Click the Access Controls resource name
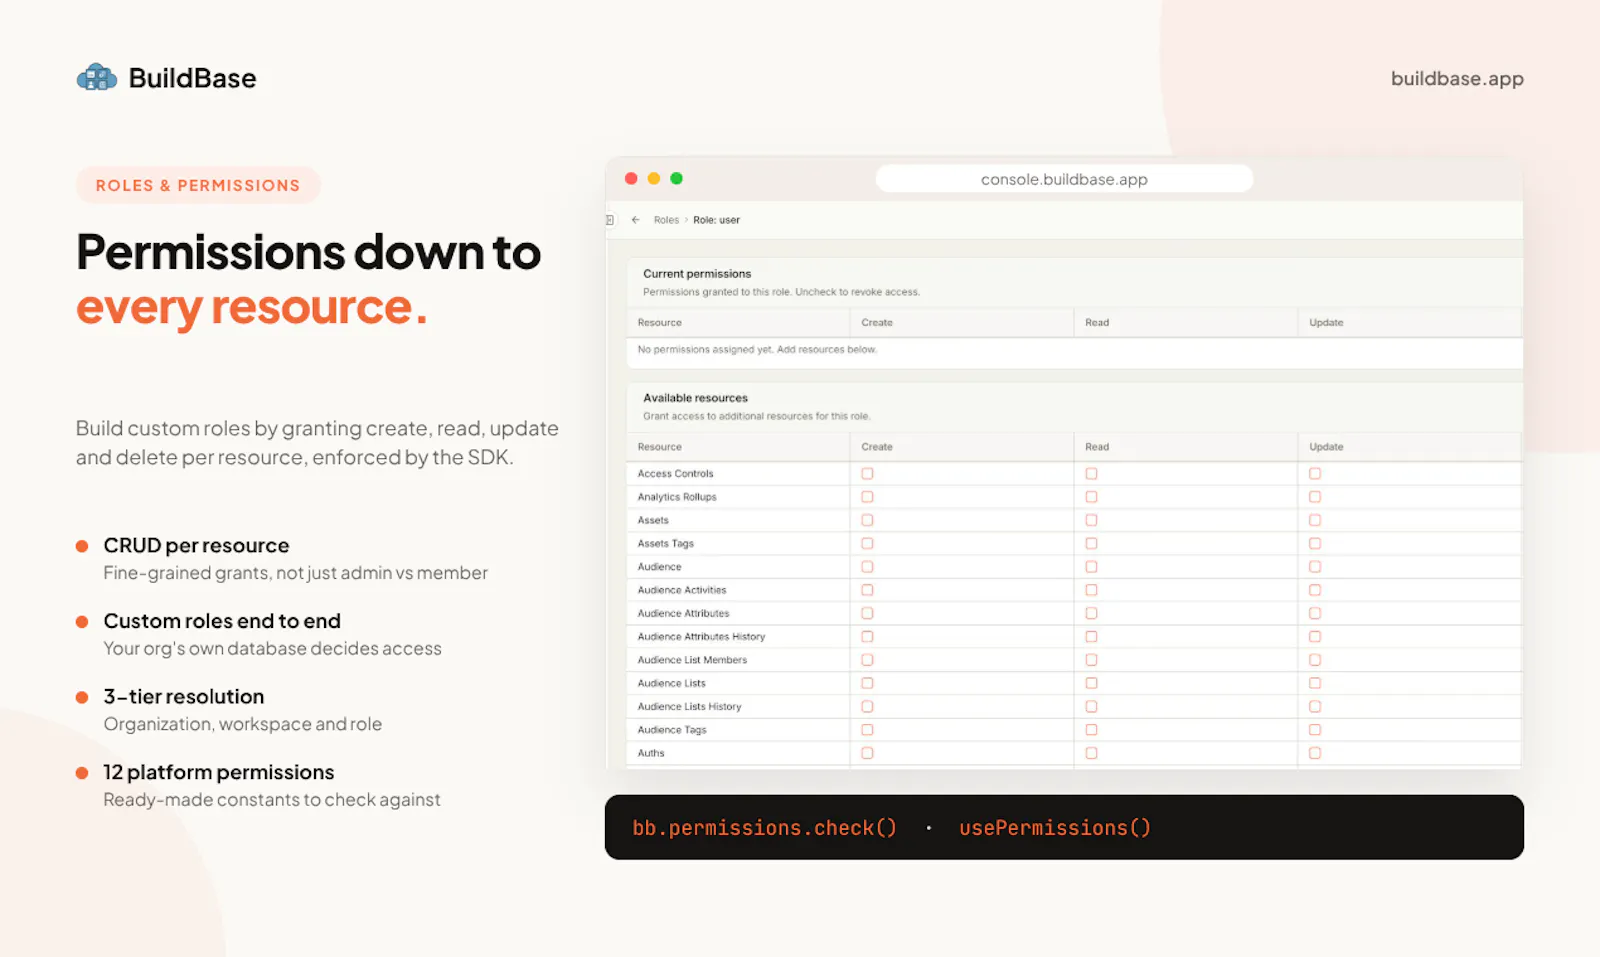 tap(676, 474)
